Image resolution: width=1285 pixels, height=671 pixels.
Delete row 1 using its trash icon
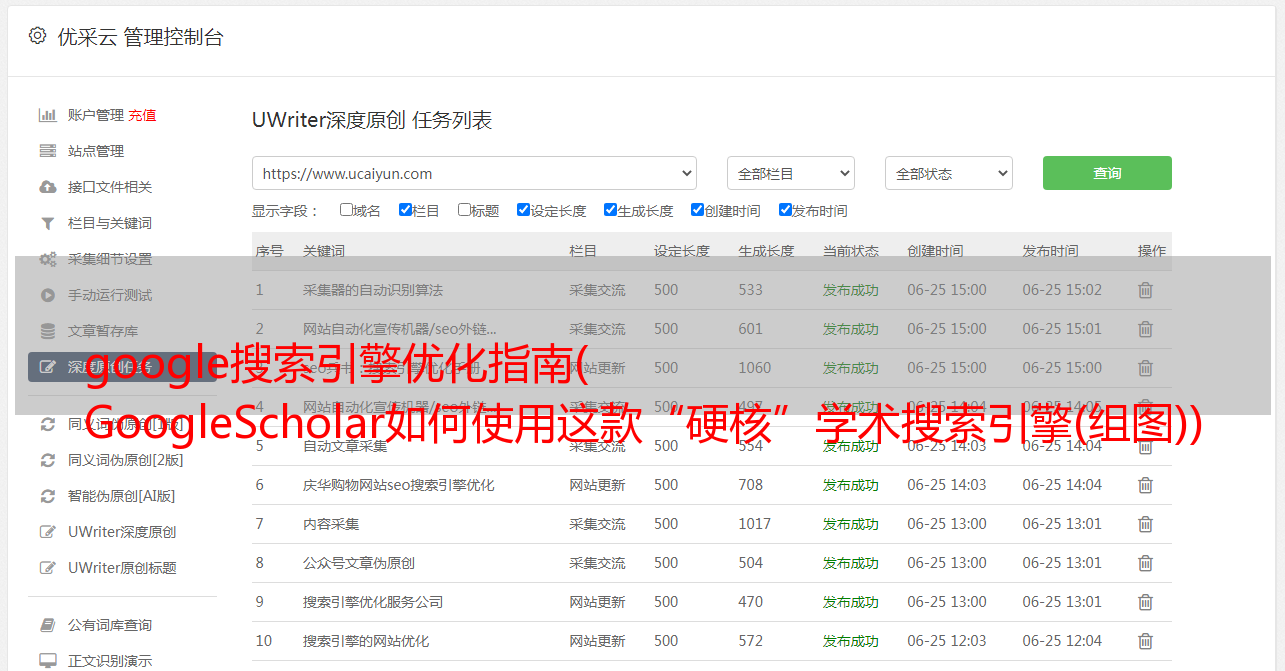[x=1145, y=290]
